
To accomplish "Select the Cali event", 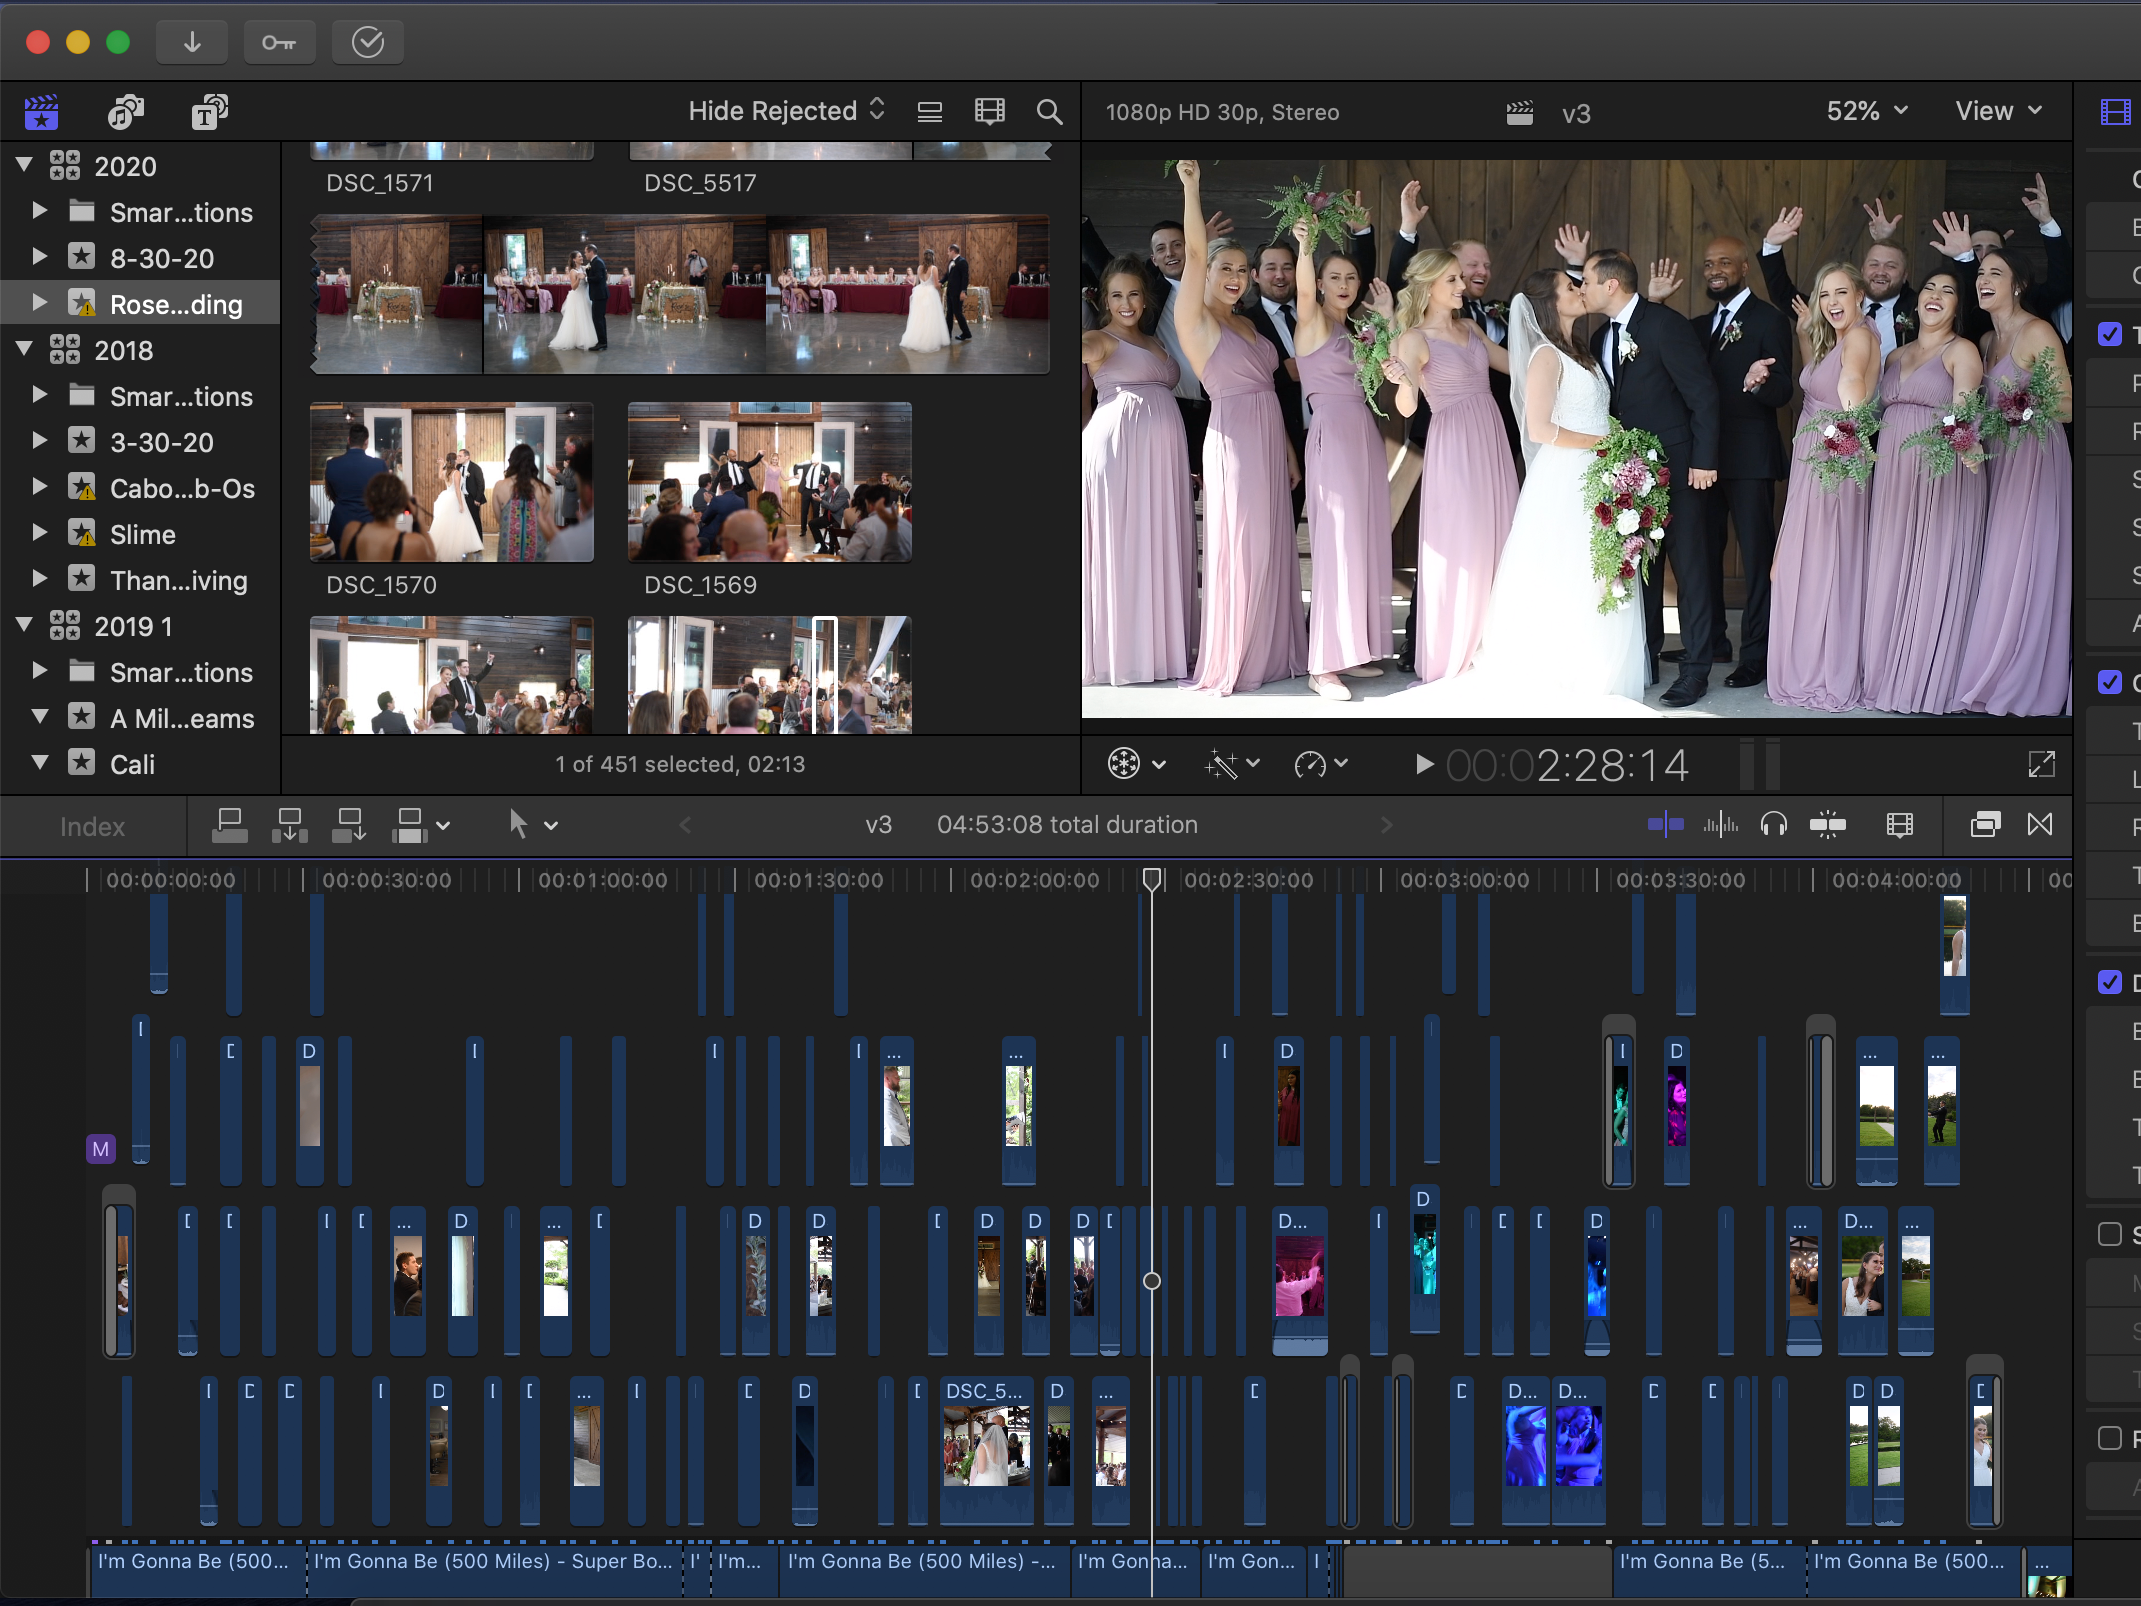I will click(x=132, y=764).
